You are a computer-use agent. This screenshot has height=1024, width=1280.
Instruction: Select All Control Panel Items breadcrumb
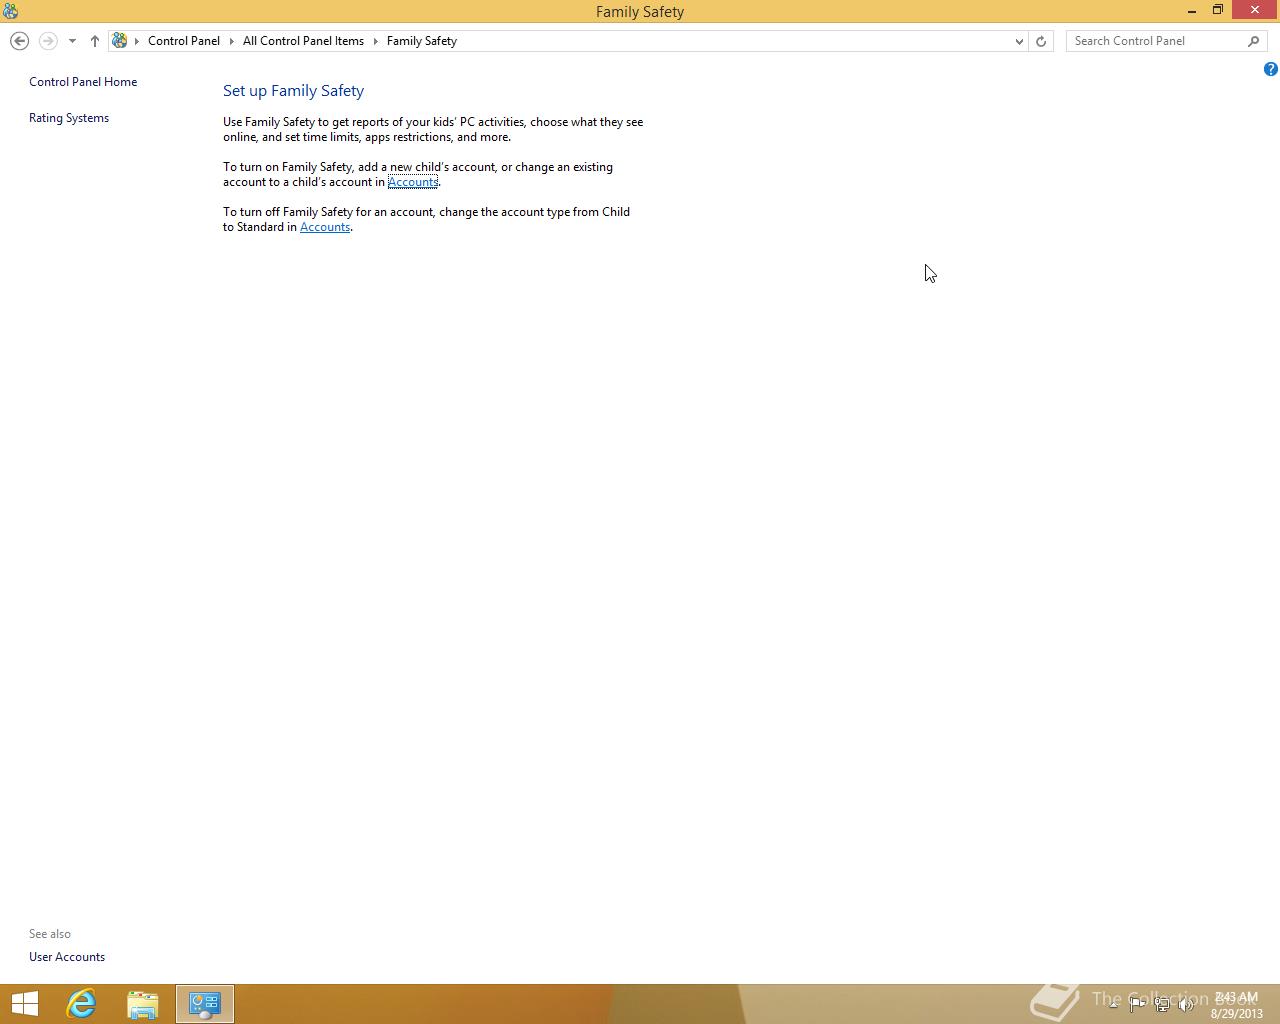click(x=303, y=41)
